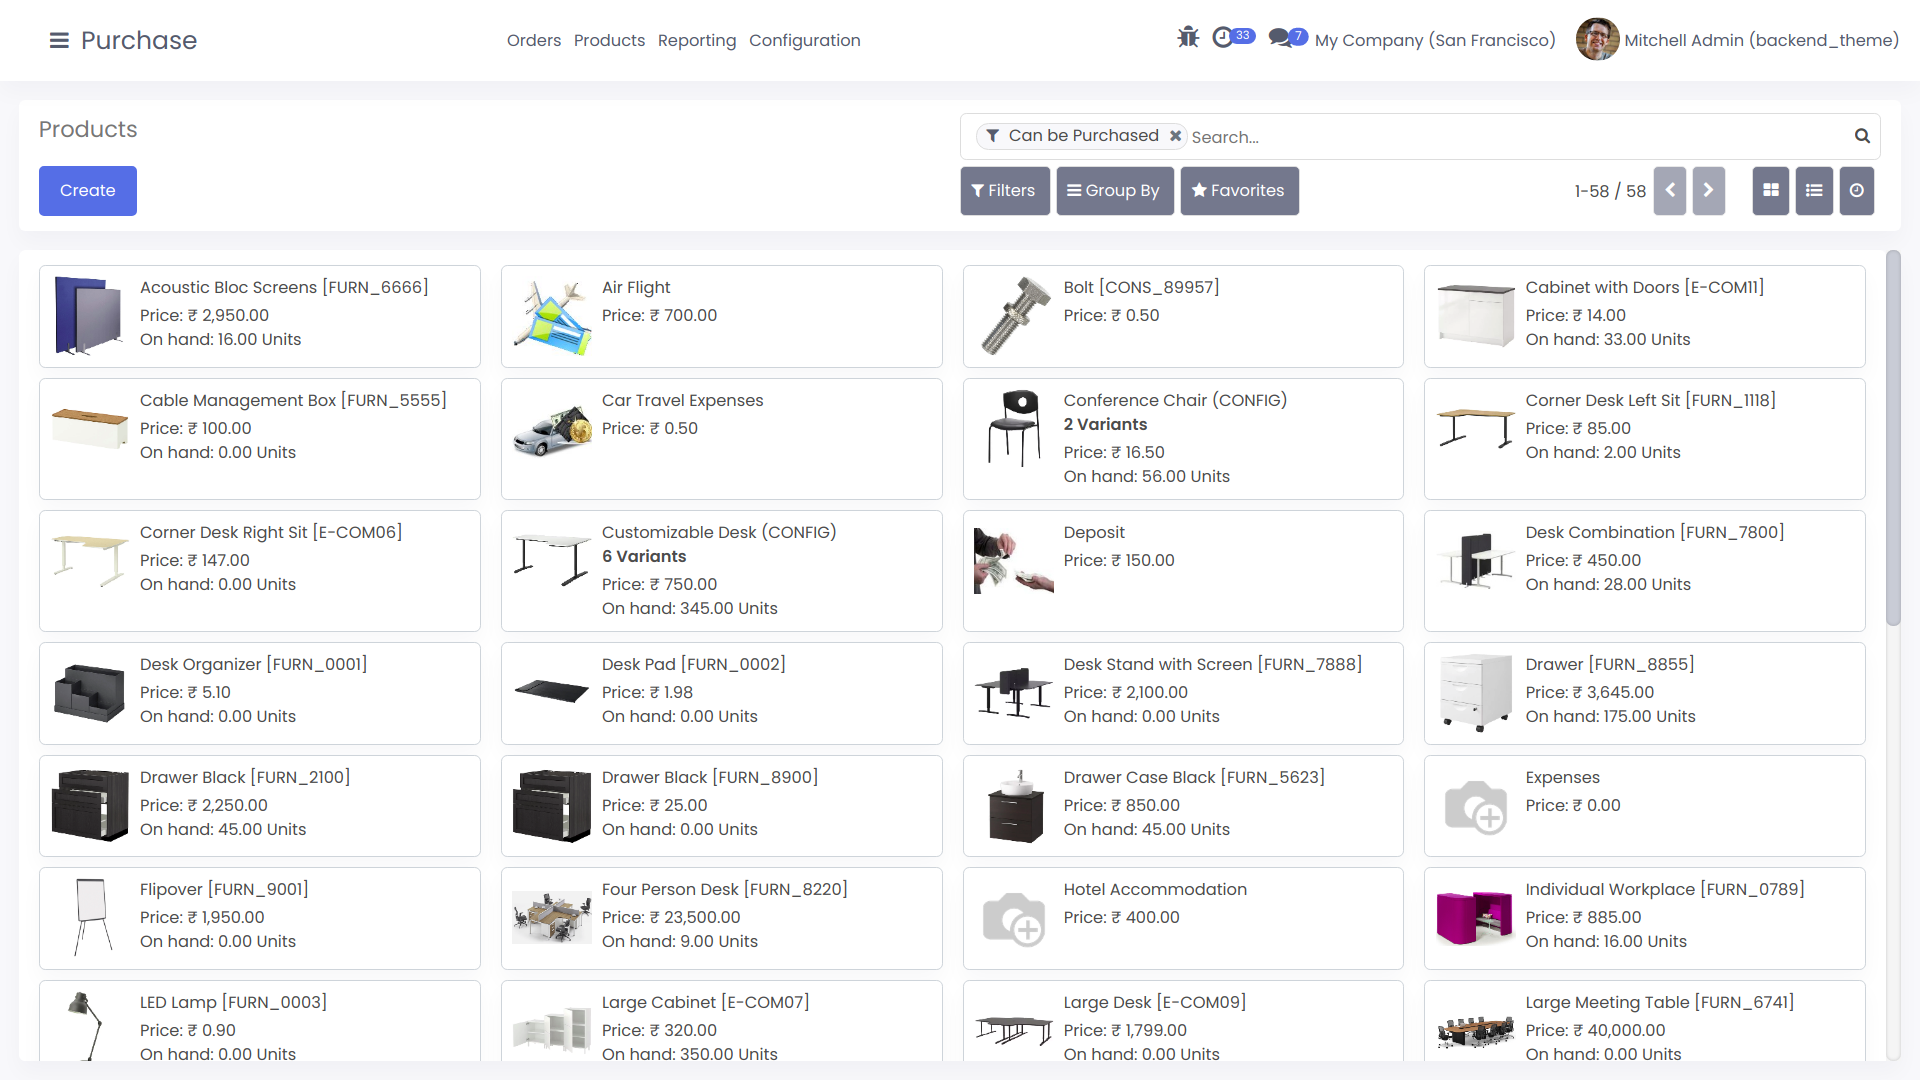This screenshot has height=1080, width=1920.
Task: Remove the Can be Purchased filter
Action: click(1176, 136)
